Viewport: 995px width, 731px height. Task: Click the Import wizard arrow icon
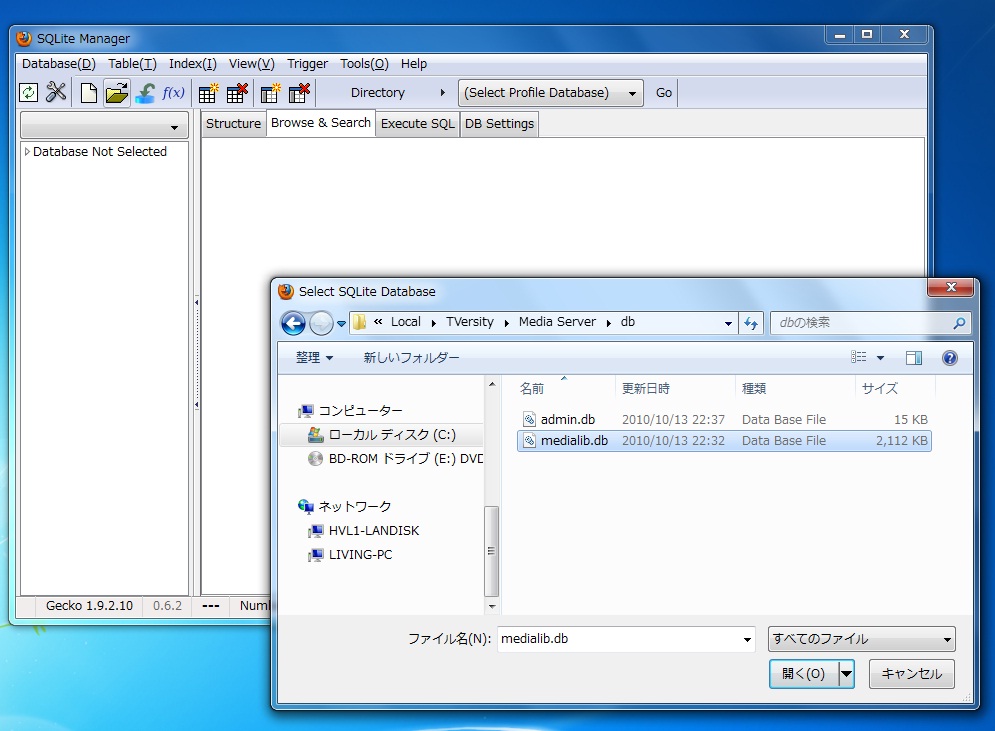click(145, 93)
